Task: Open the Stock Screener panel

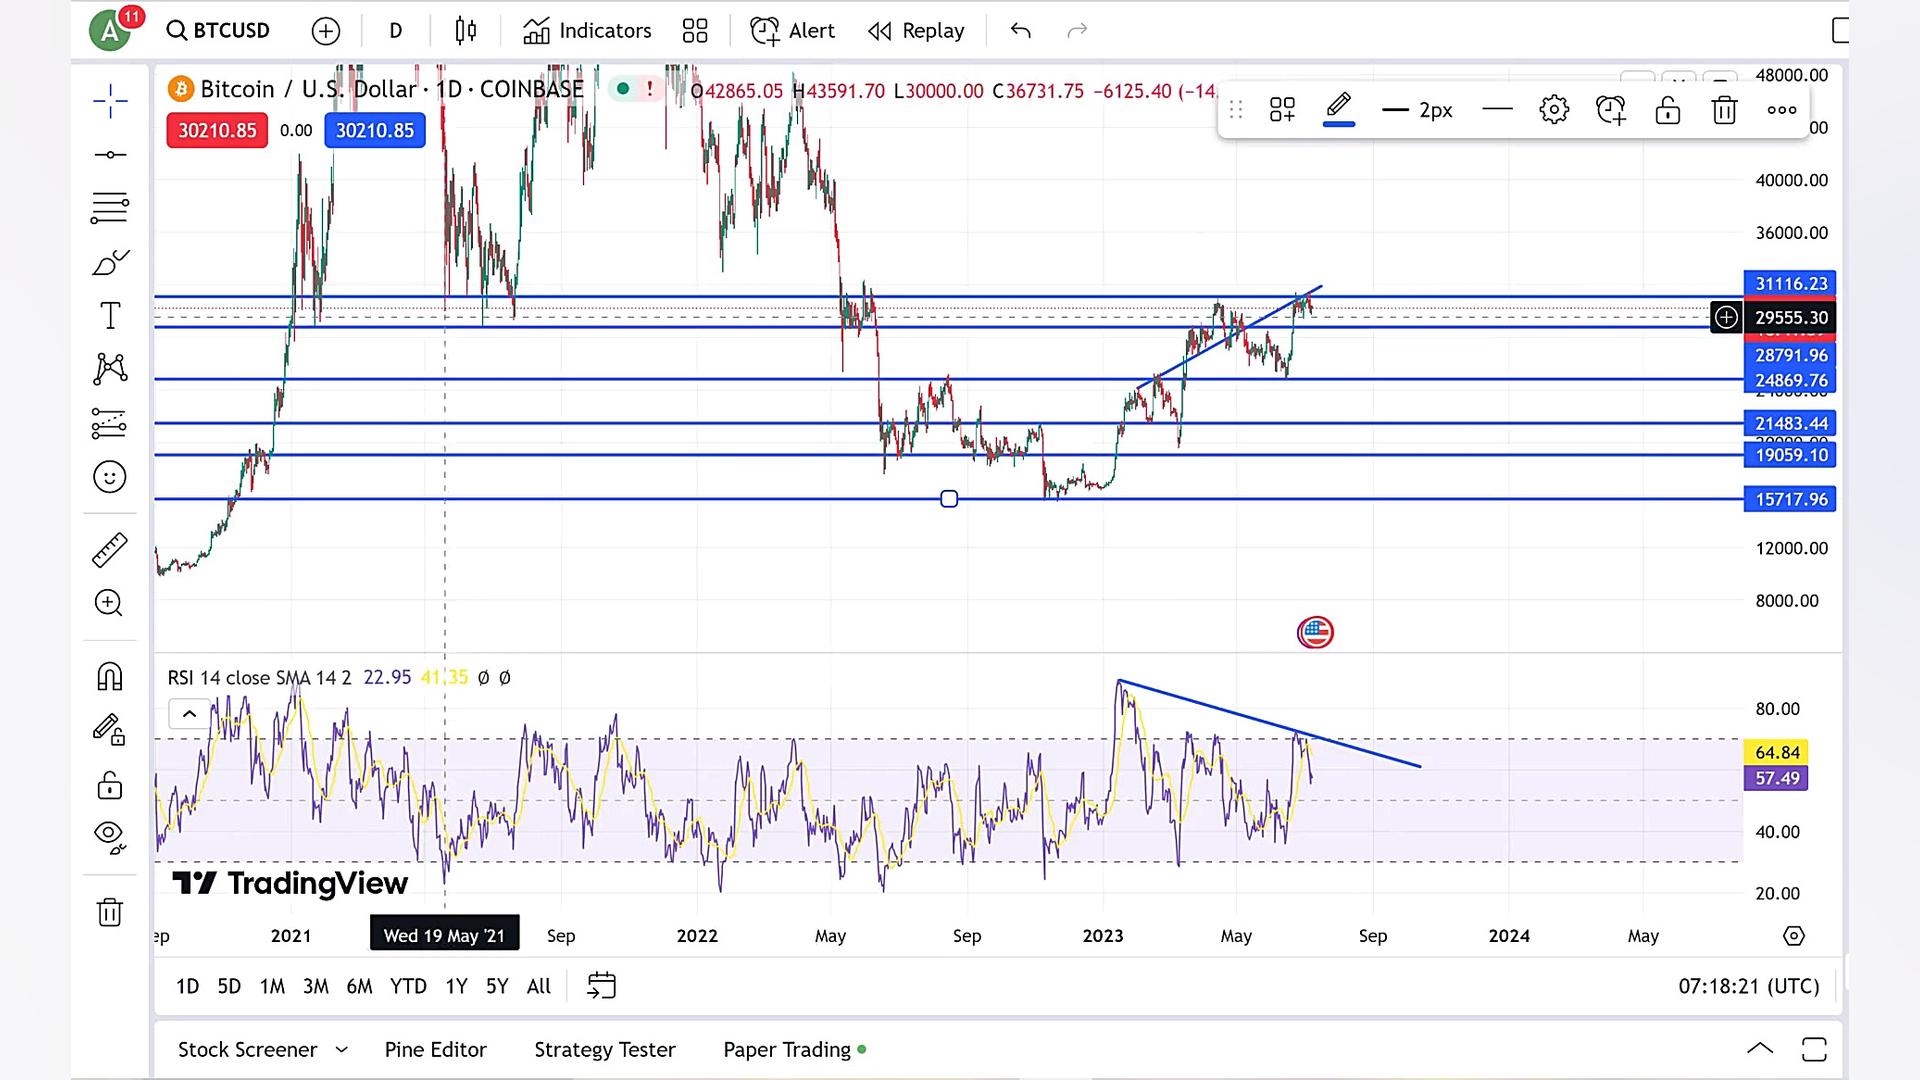Action: 247,1050
